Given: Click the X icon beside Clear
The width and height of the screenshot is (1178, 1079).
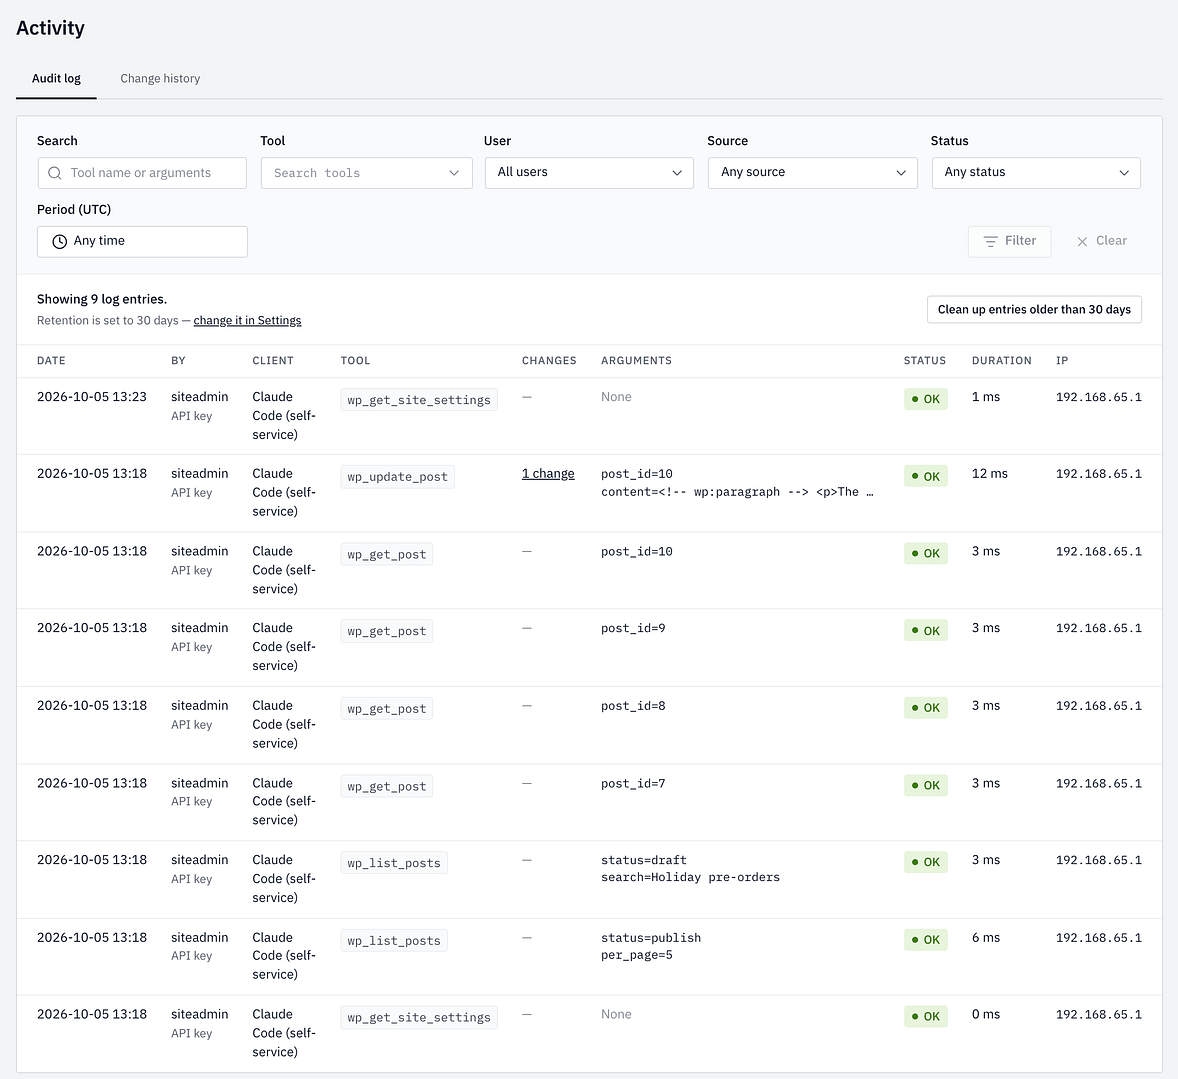Looking at the screenshot, I should (x=1082, y=241).
